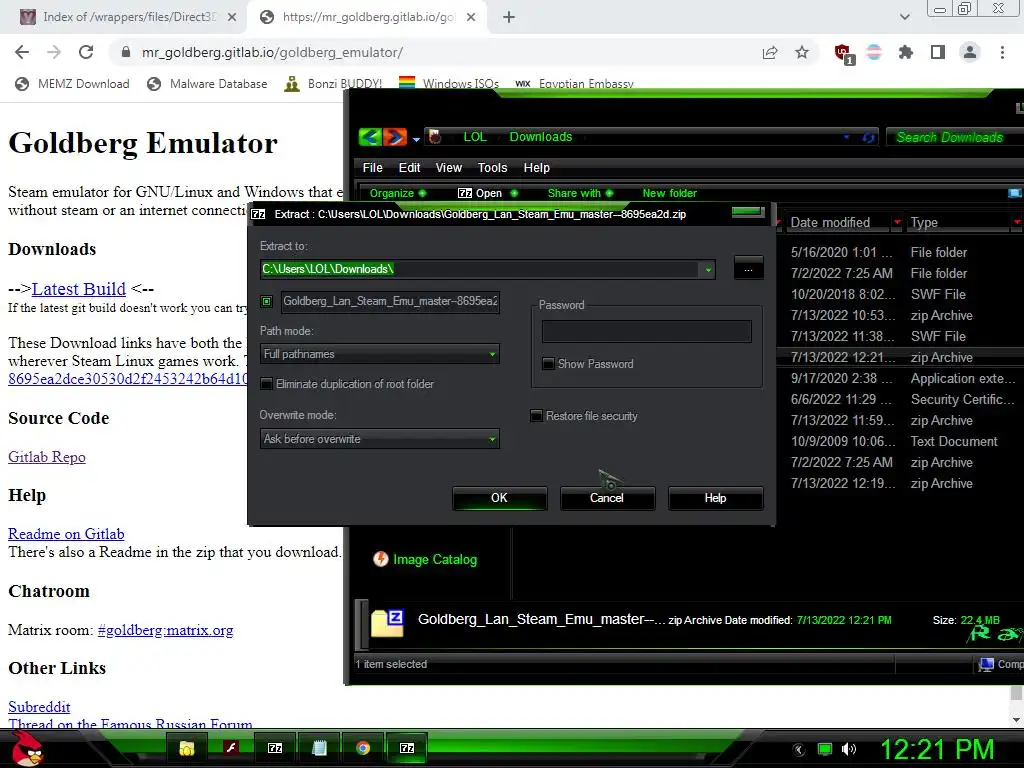Toggle the browser side panel icon
Image resolution: width=1024 pixels, height=768 pixels.
point(938,52)
